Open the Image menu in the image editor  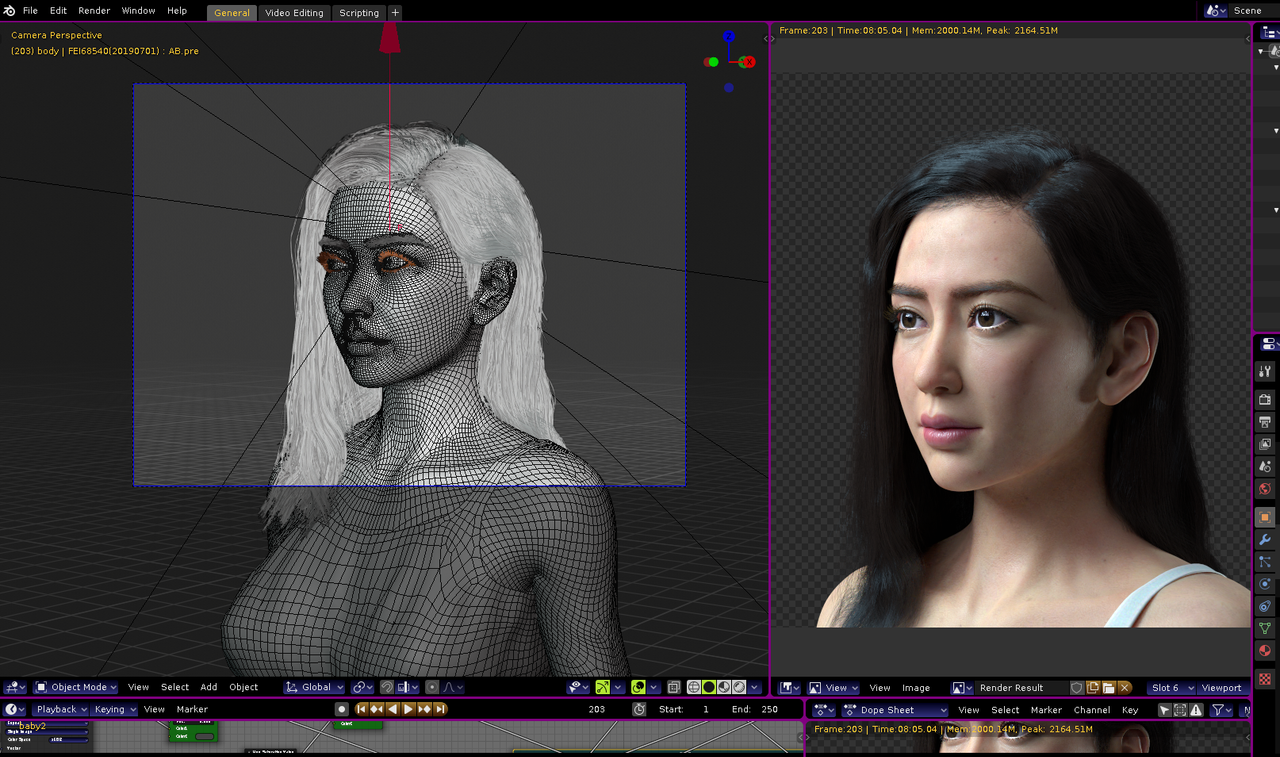click(916, 688)
